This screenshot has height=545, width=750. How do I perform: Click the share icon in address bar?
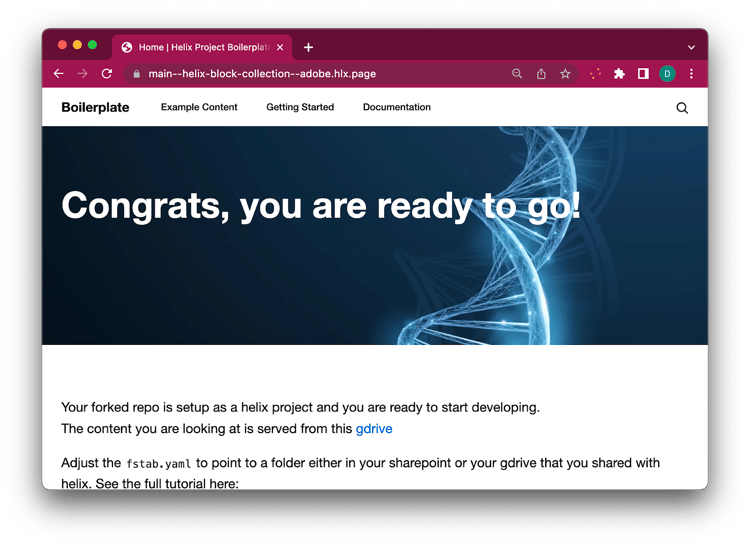[541, 74]
